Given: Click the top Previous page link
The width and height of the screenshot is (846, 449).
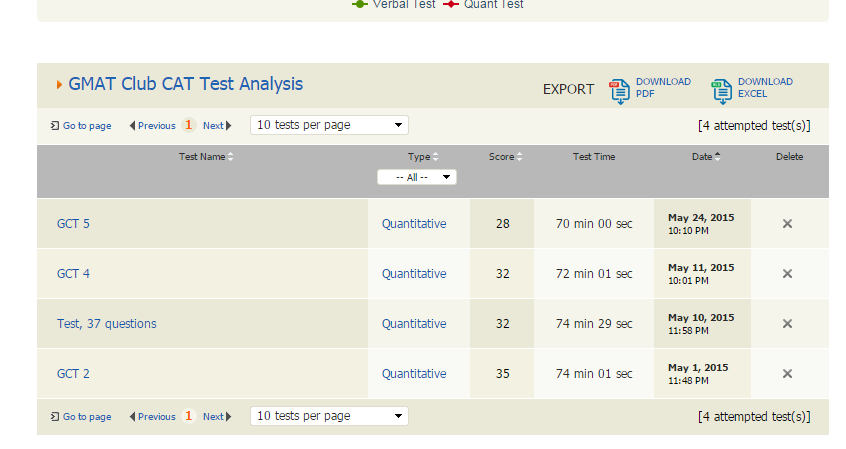Looking at the screenshot, I should pos(153,126).
